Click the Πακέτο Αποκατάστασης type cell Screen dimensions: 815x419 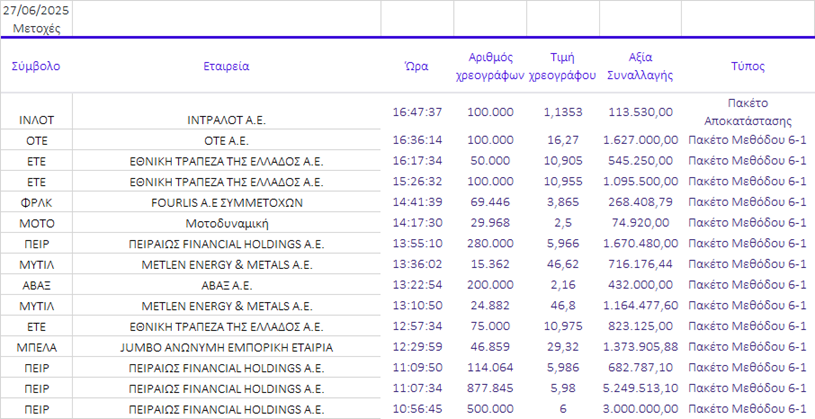748,112
